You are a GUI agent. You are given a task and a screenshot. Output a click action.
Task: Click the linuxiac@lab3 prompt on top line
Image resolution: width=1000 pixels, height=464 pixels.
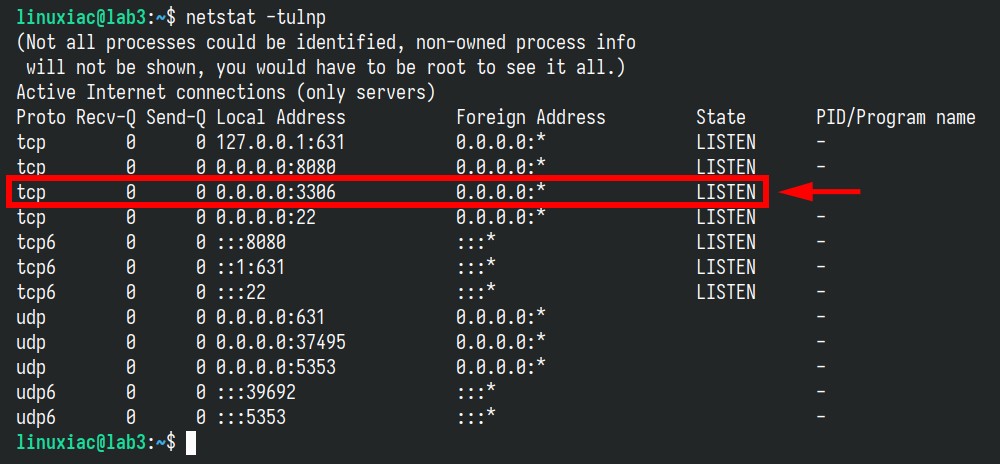(81, 18)
